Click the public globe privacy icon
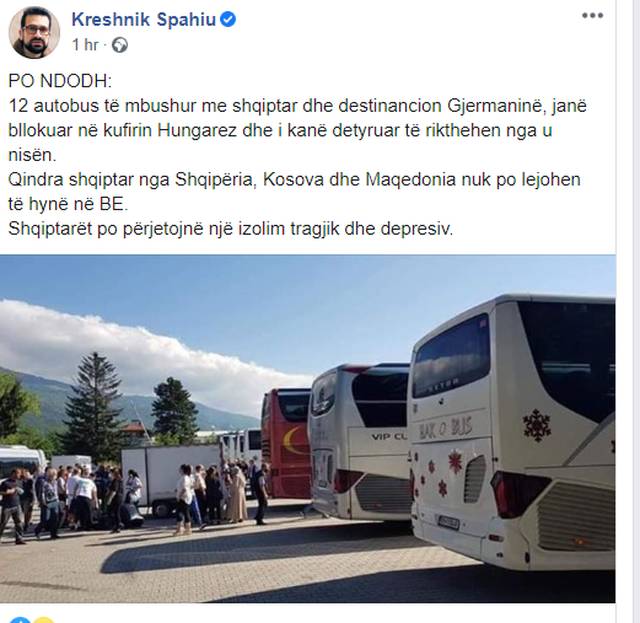This screenshot has height=623, width=640. (x=120, y=45)
